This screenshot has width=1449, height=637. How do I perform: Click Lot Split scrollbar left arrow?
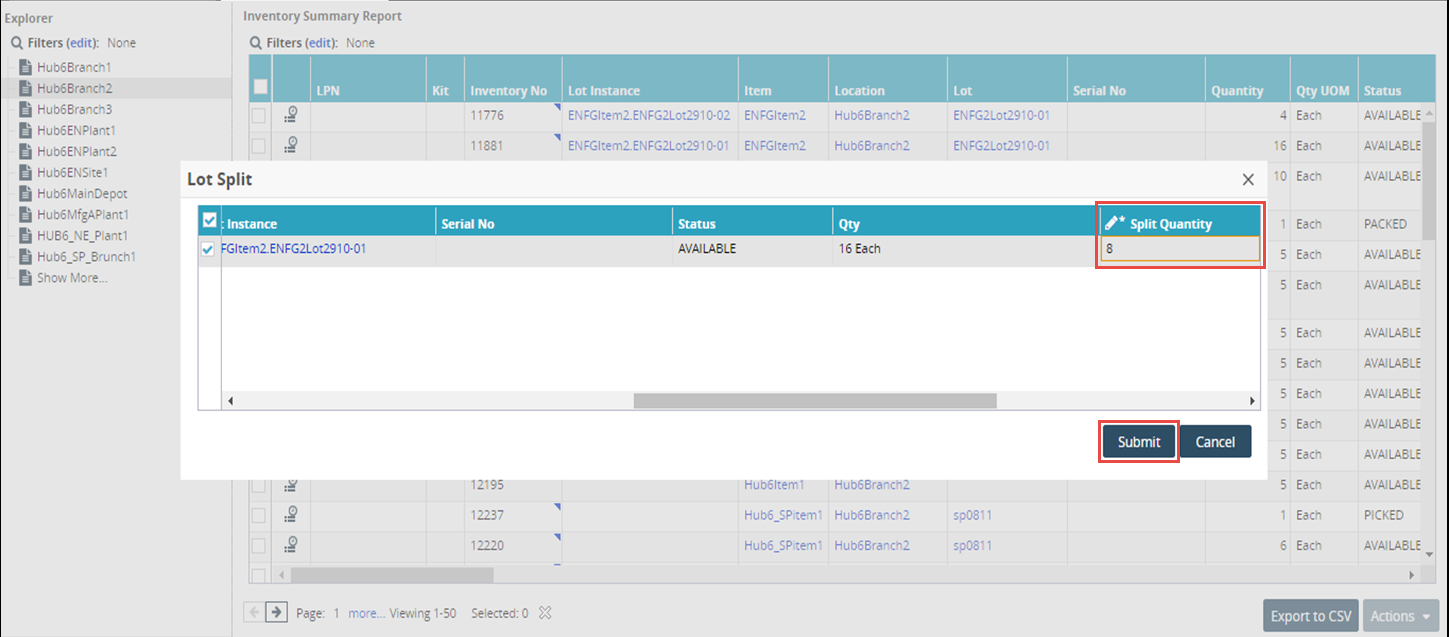click(229, 400)
